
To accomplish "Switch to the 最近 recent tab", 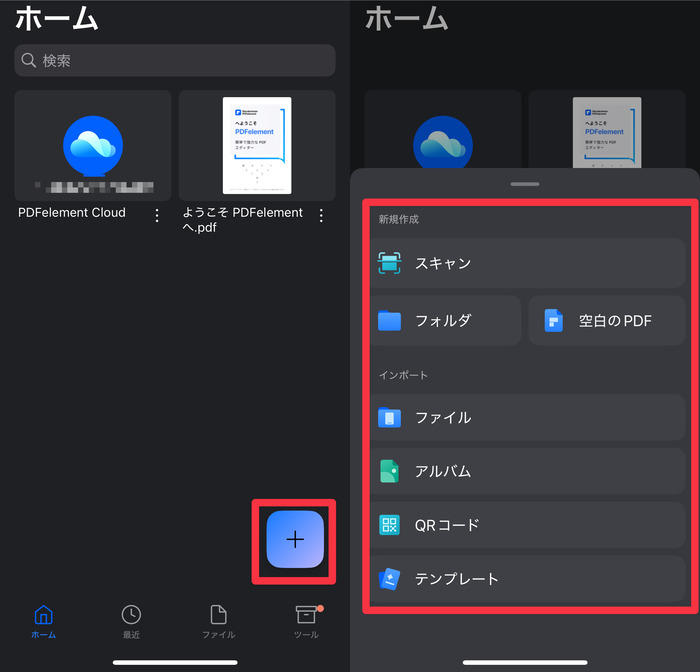I will pos(131,621).
